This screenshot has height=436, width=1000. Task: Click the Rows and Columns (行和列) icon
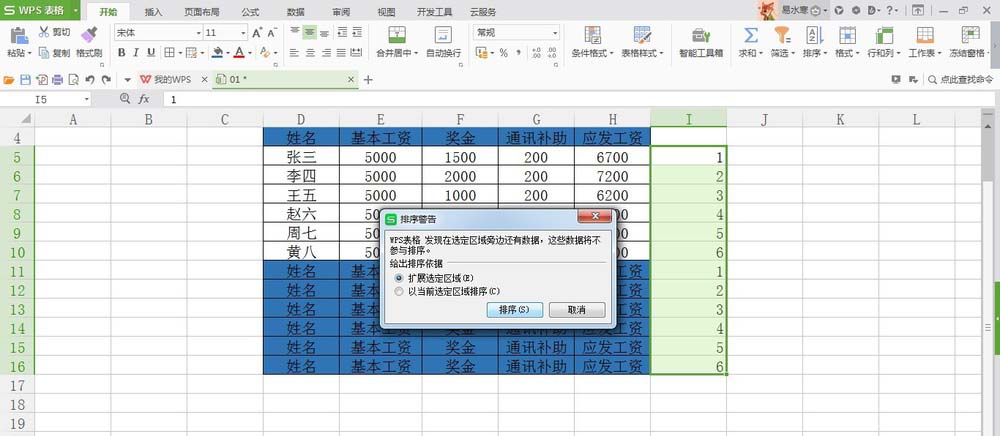pyautogui.click(x=884, y=35)
